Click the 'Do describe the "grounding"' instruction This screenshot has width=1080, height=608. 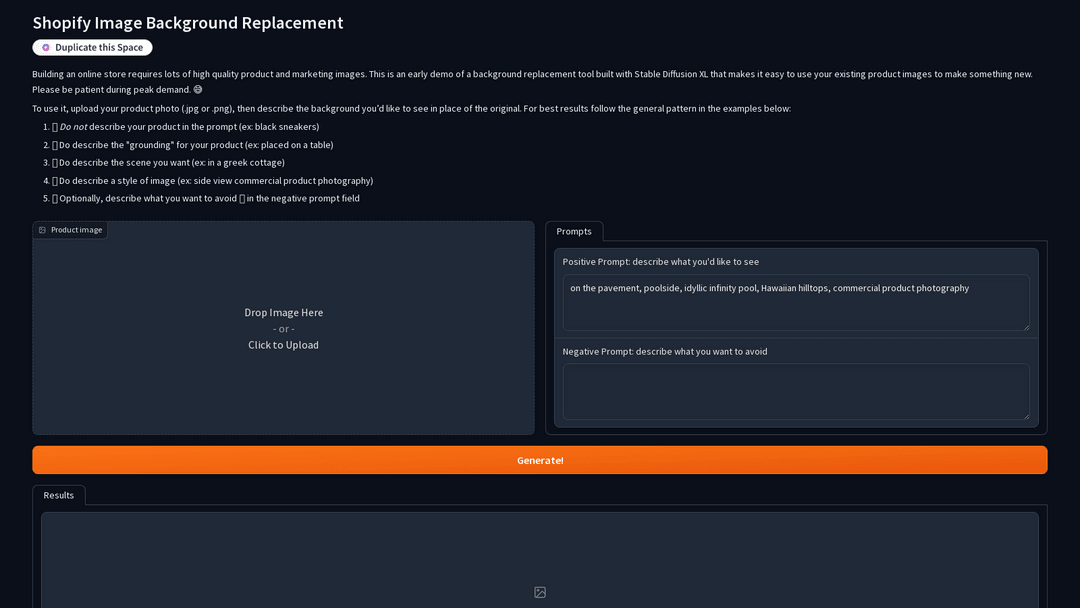point(193,145)
